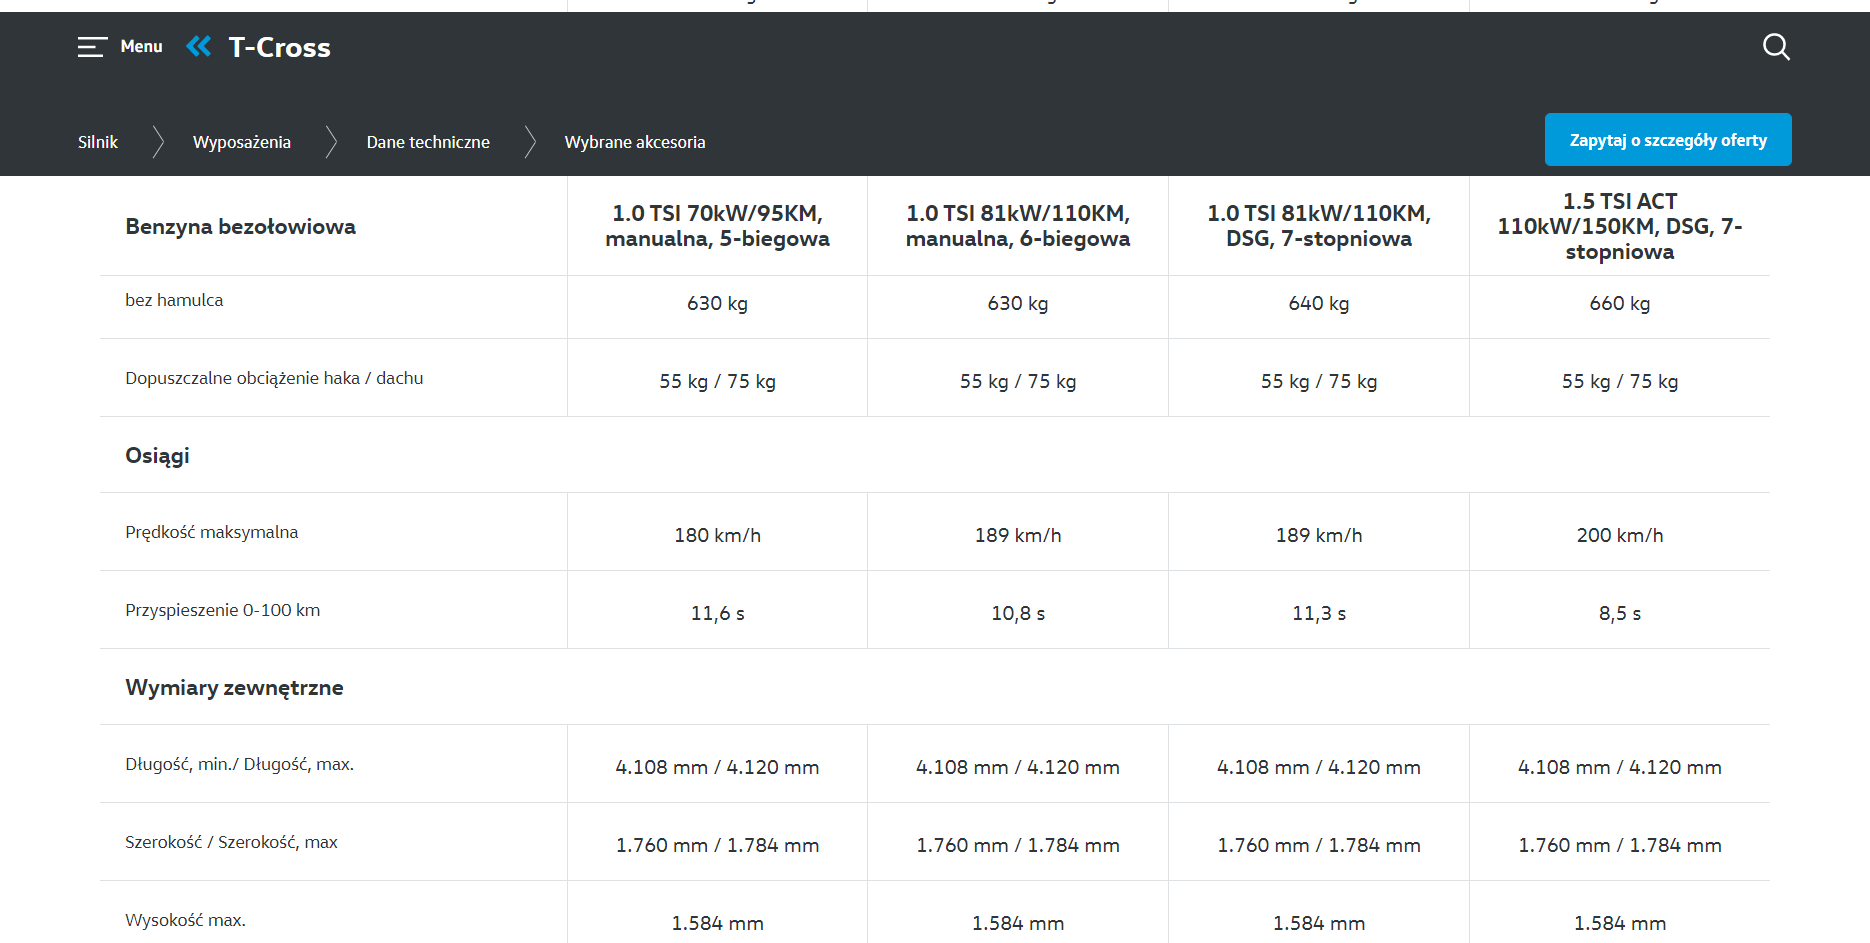Screen dimensions: 1870x943
Task: Click Prędkość maksymalna row label
Action: (x=211, y=532)
